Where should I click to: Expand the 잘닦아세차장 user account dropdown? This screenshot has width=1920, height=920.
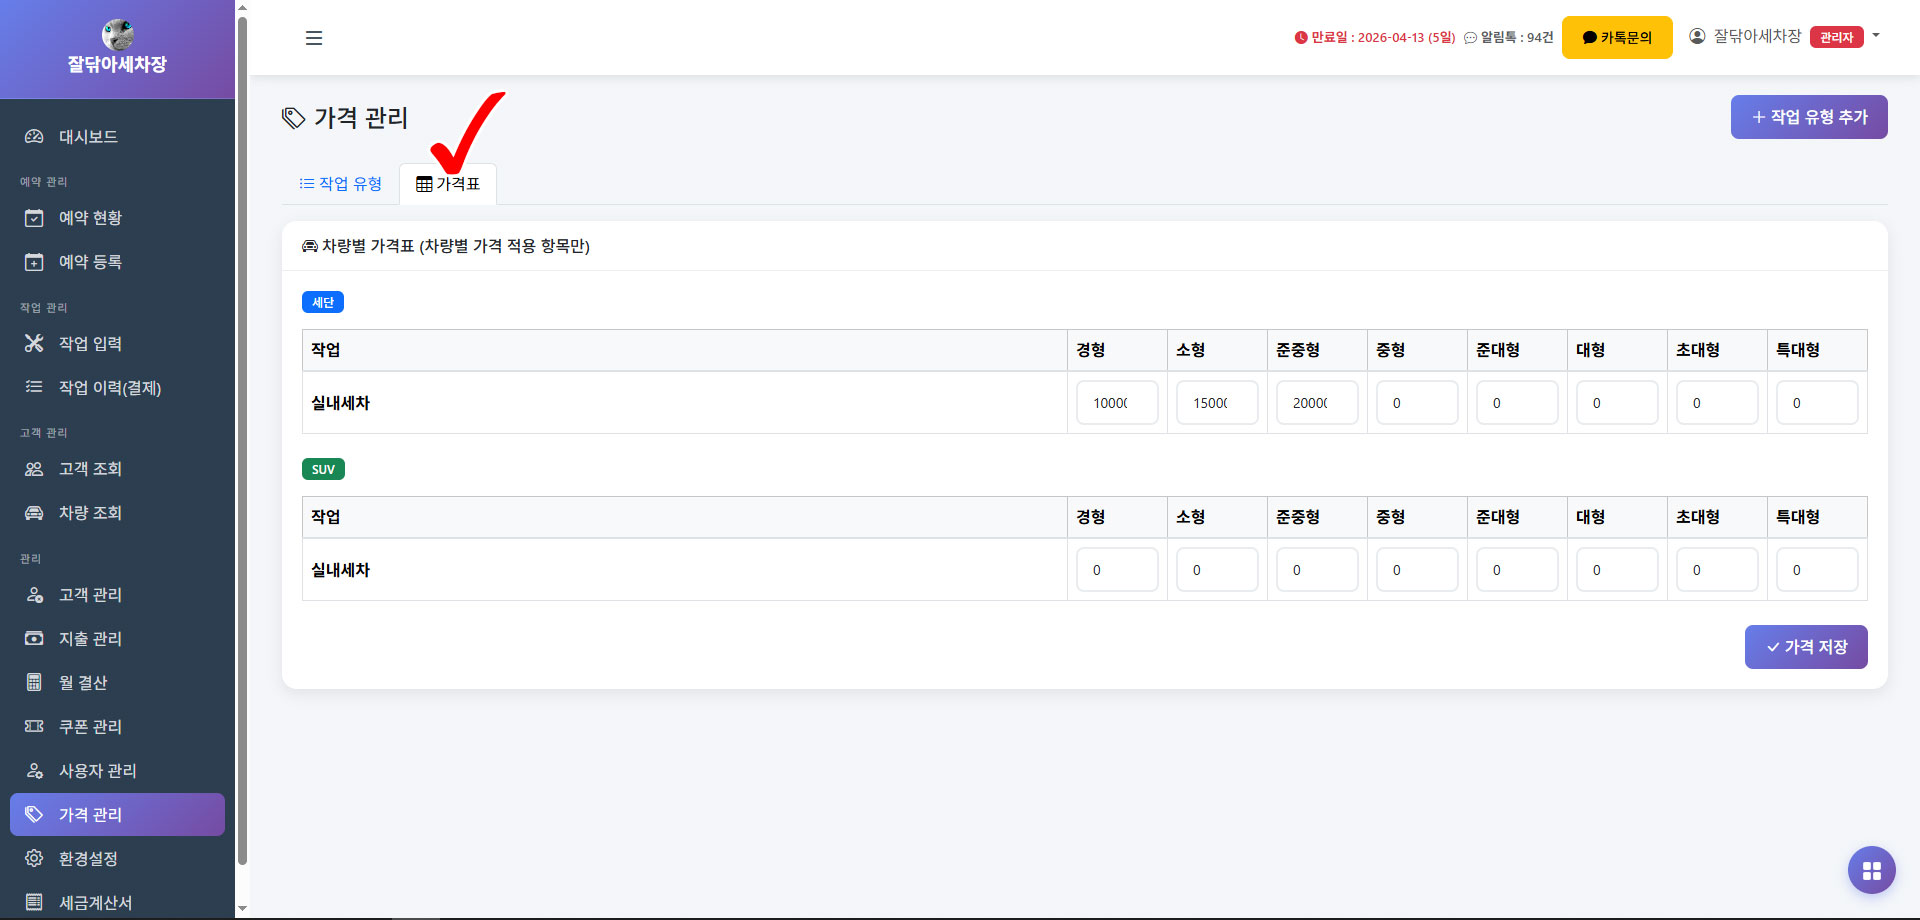click(1784, 37)
